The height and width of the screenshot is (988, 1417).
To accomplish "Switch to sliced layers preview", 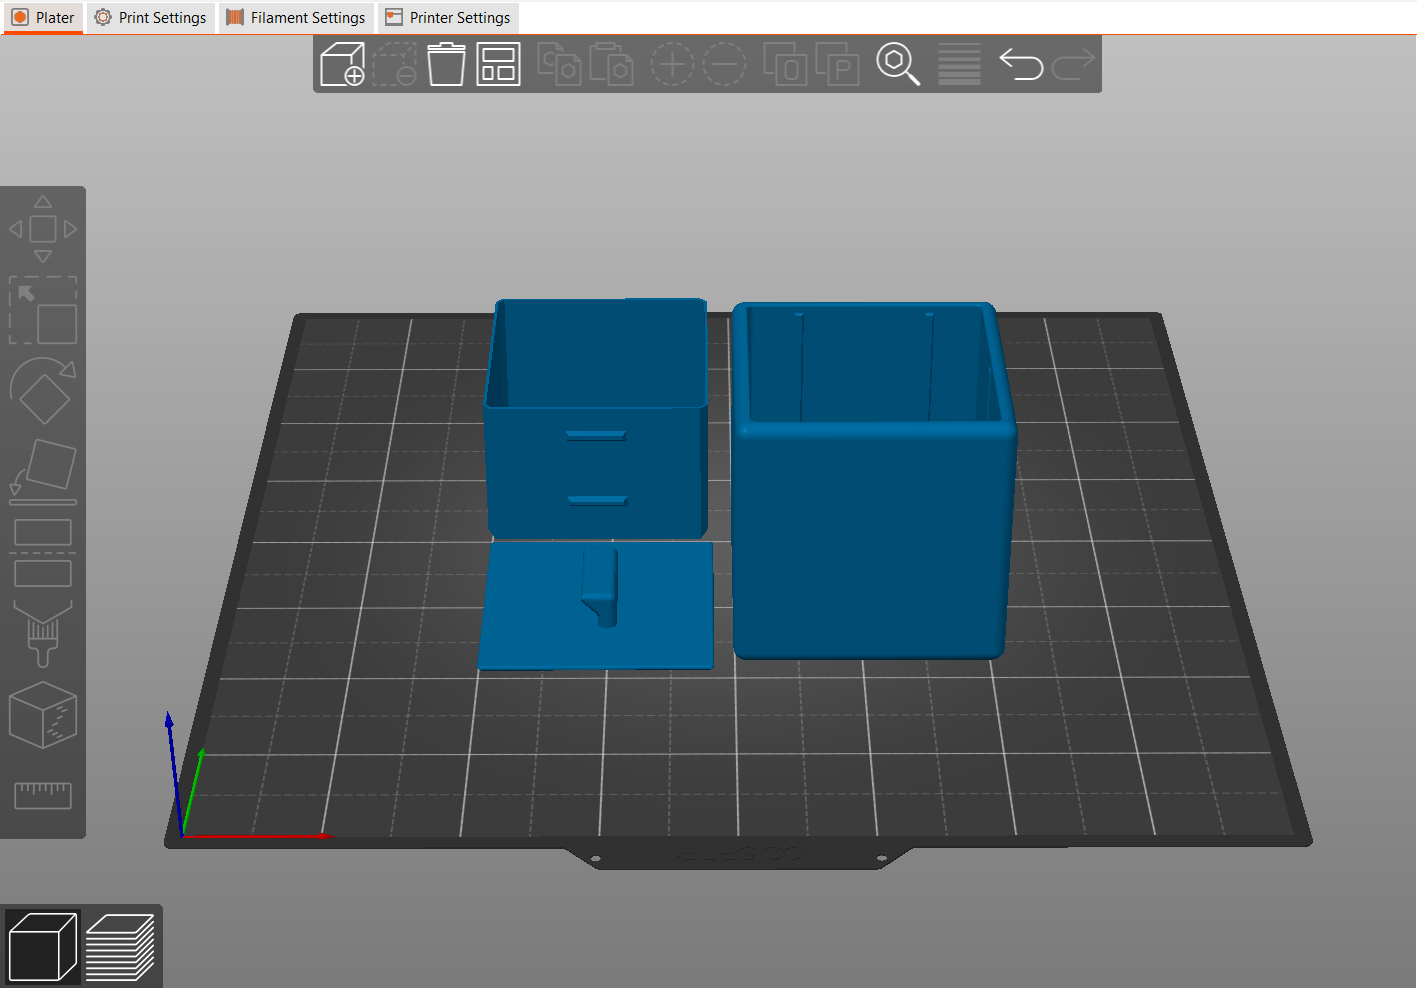I will pos(120,946).
